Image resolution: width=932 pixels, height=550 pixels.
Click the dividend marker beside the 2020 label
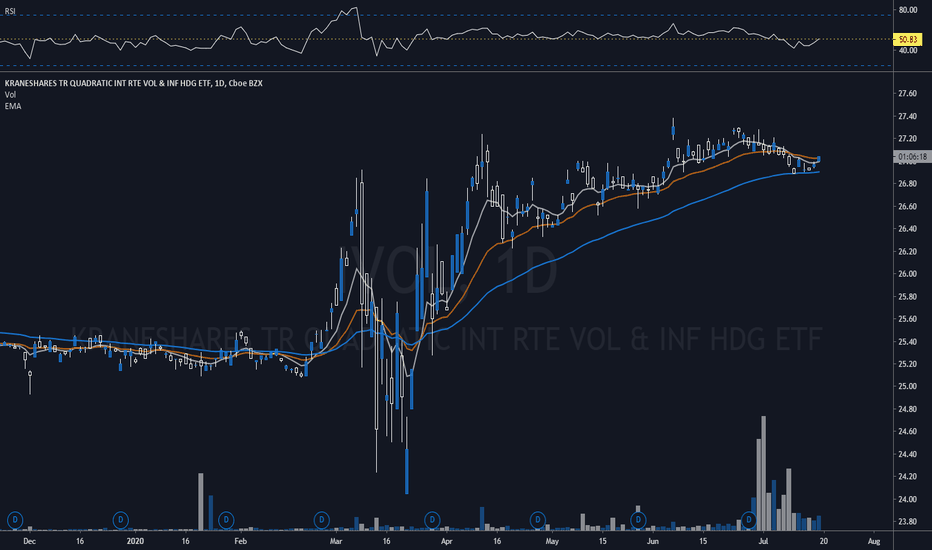[x=121, y=520]
